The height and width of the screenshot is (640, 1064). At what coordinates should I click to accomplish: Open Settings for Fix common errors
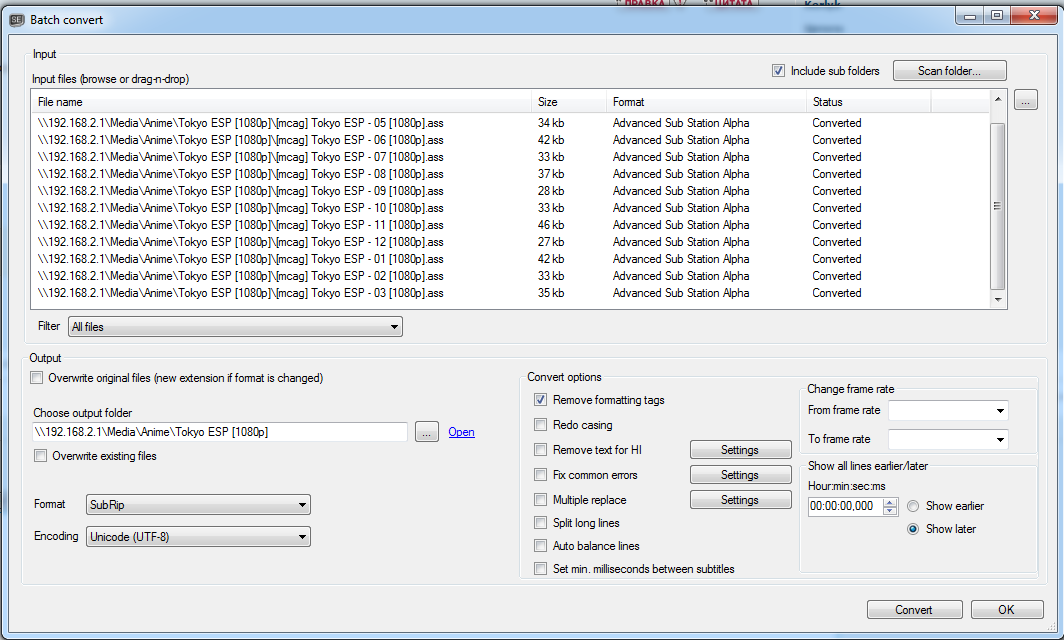pyautogui.click(x=739, y=475)
